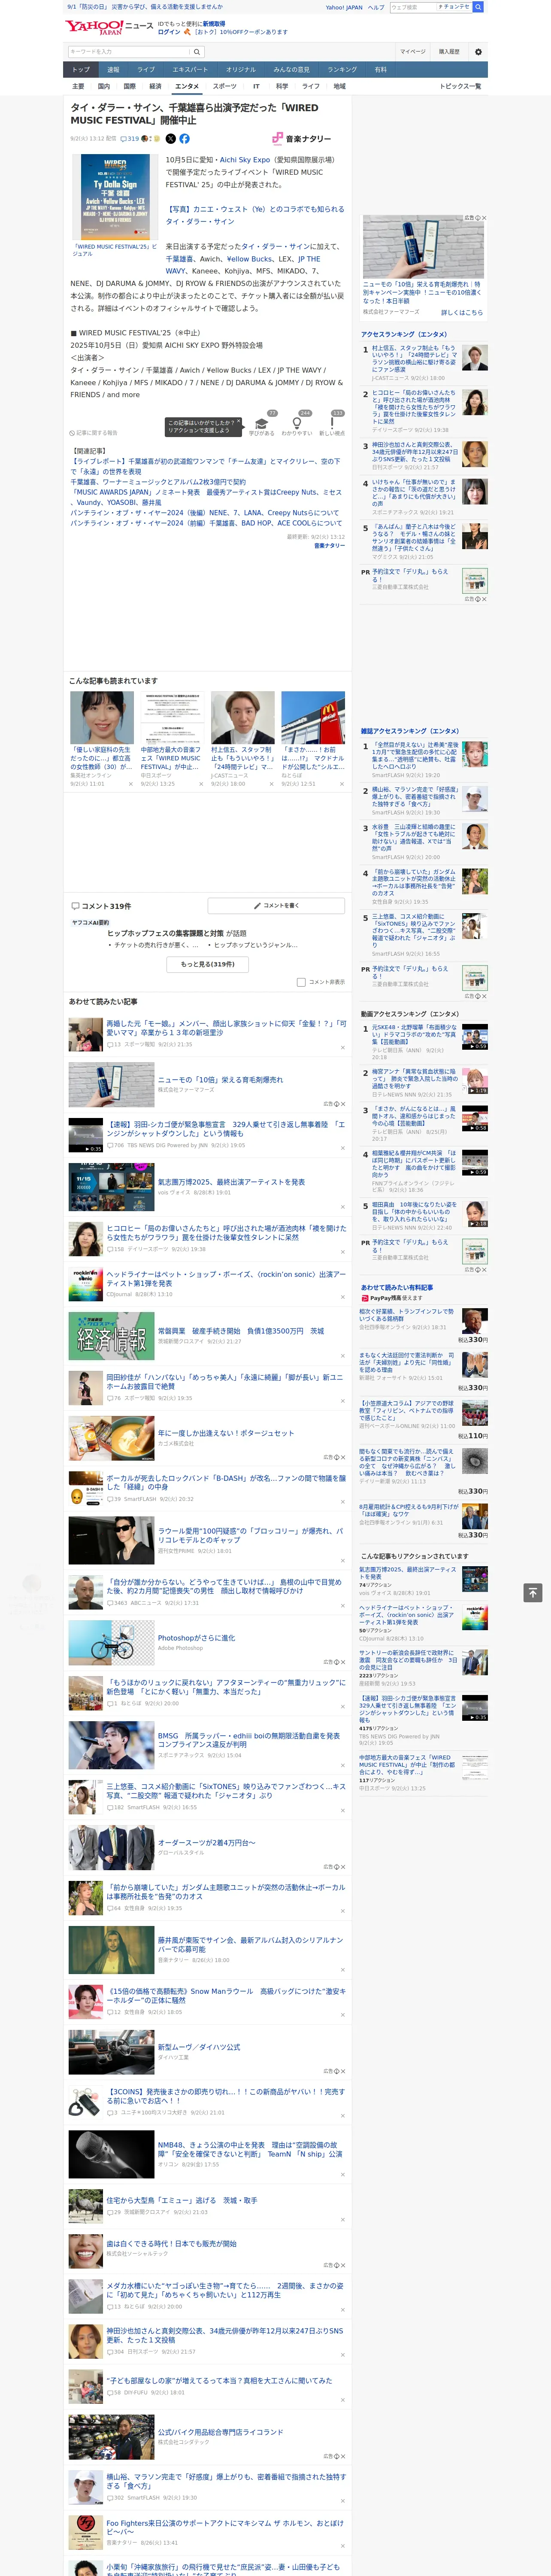Play the 元SKE48 北野瑠華 ranking video
The image size is (551, 2576).
click(x=475, y=1037)
